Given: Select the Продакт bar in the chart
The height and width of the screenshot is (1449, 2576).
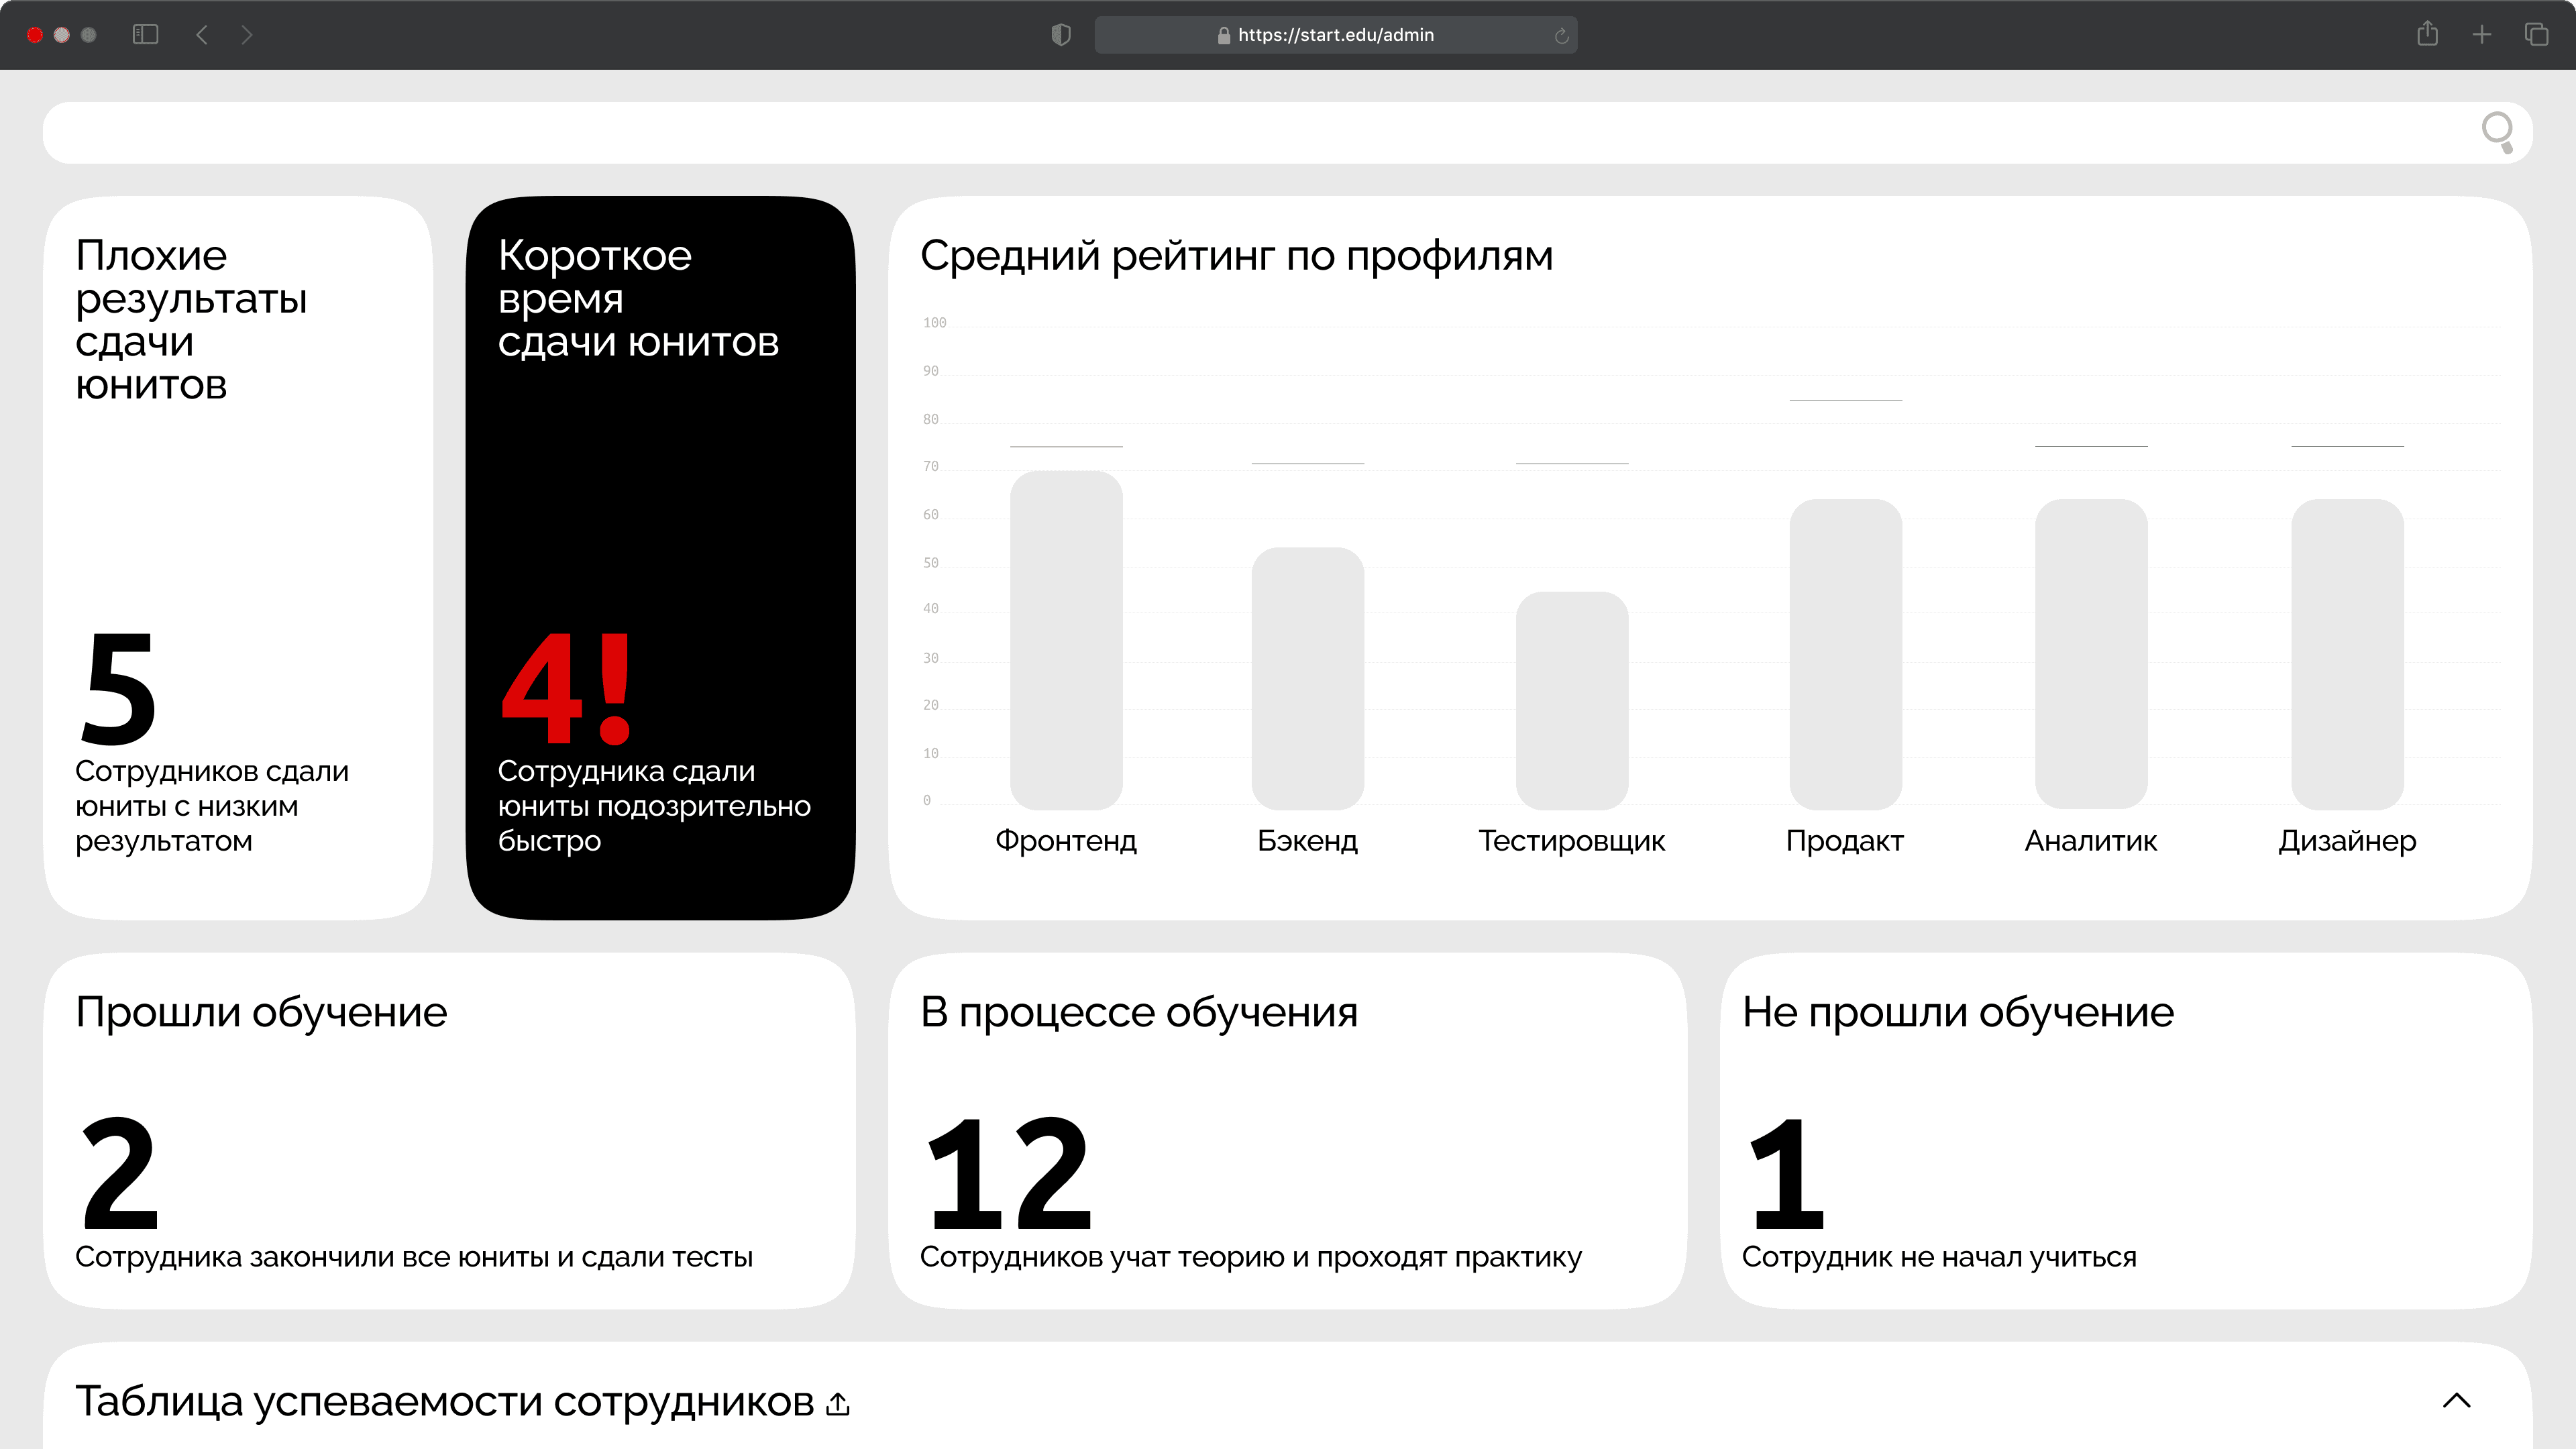Looking at the screenshot, I should [x=1845, y=654].
